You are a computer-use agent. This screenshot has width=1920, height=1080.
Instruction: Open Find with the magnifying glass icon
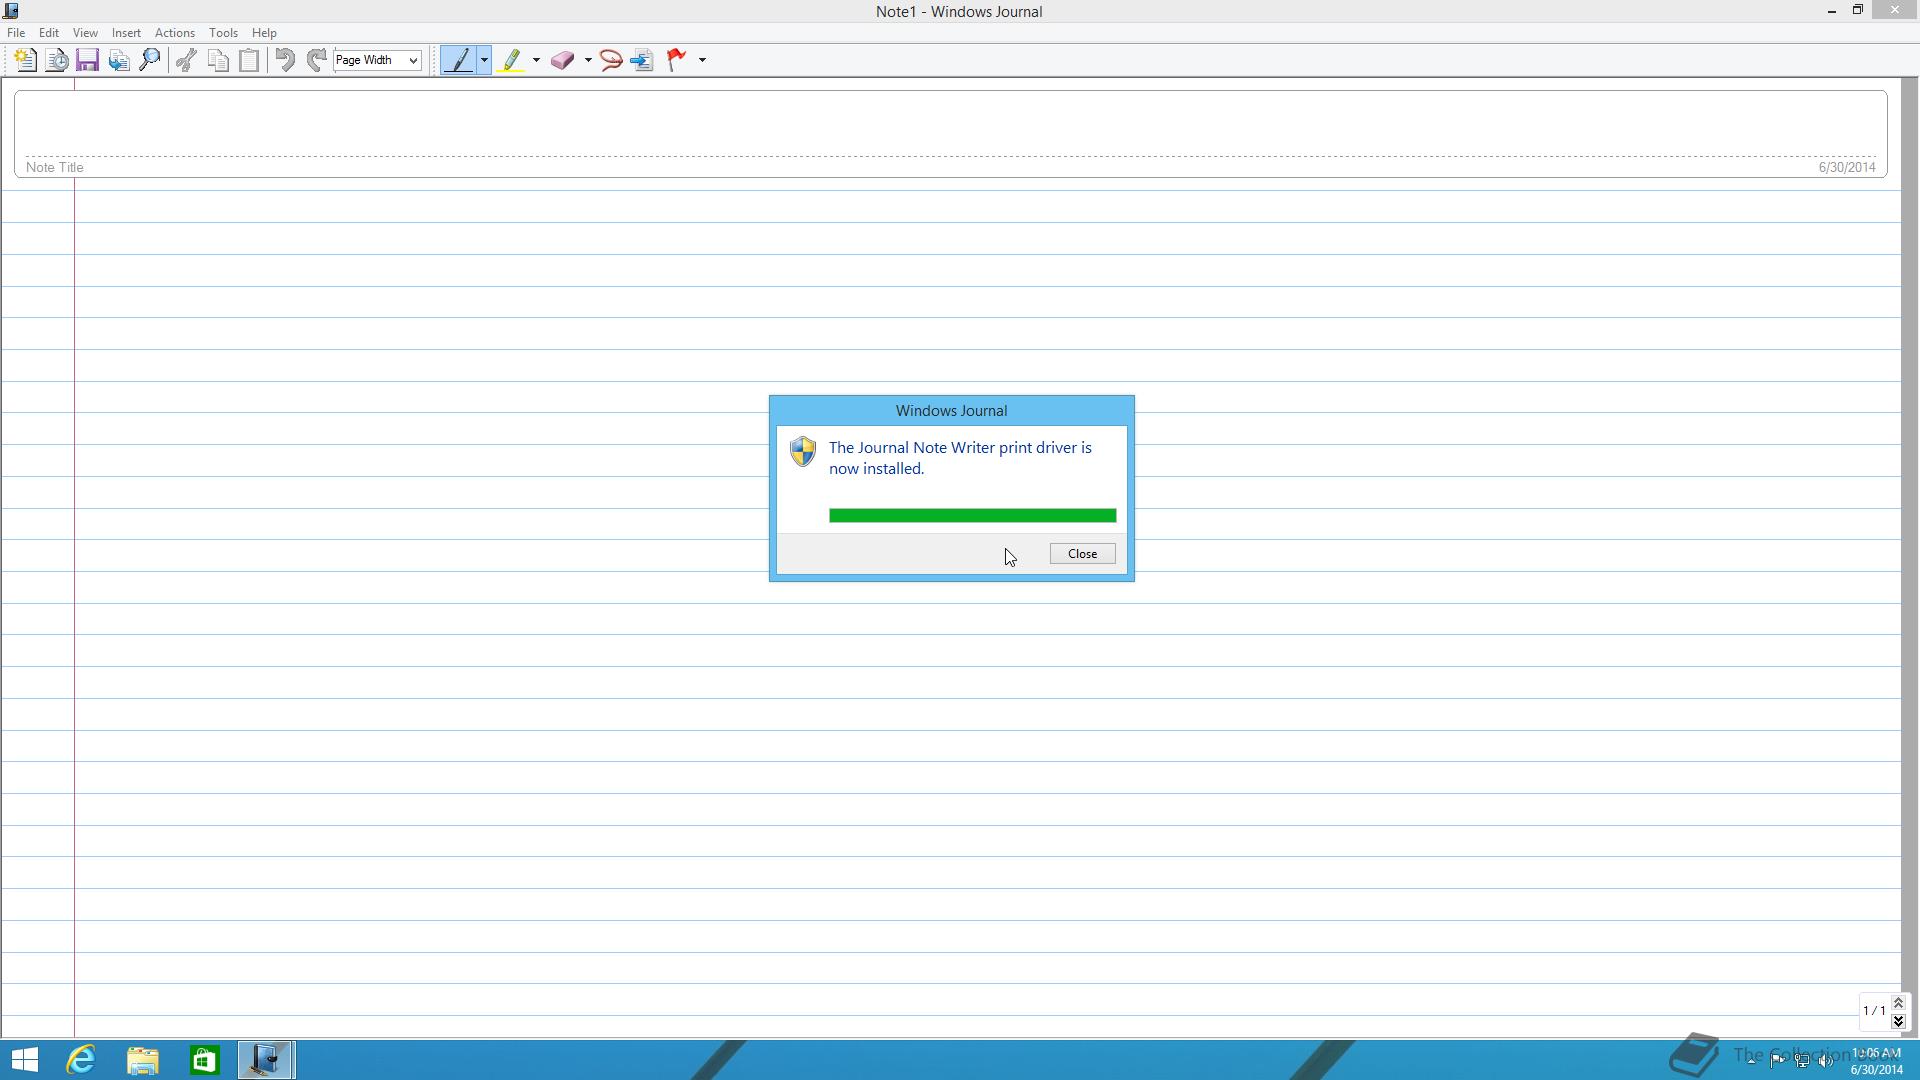coord(150,60)
